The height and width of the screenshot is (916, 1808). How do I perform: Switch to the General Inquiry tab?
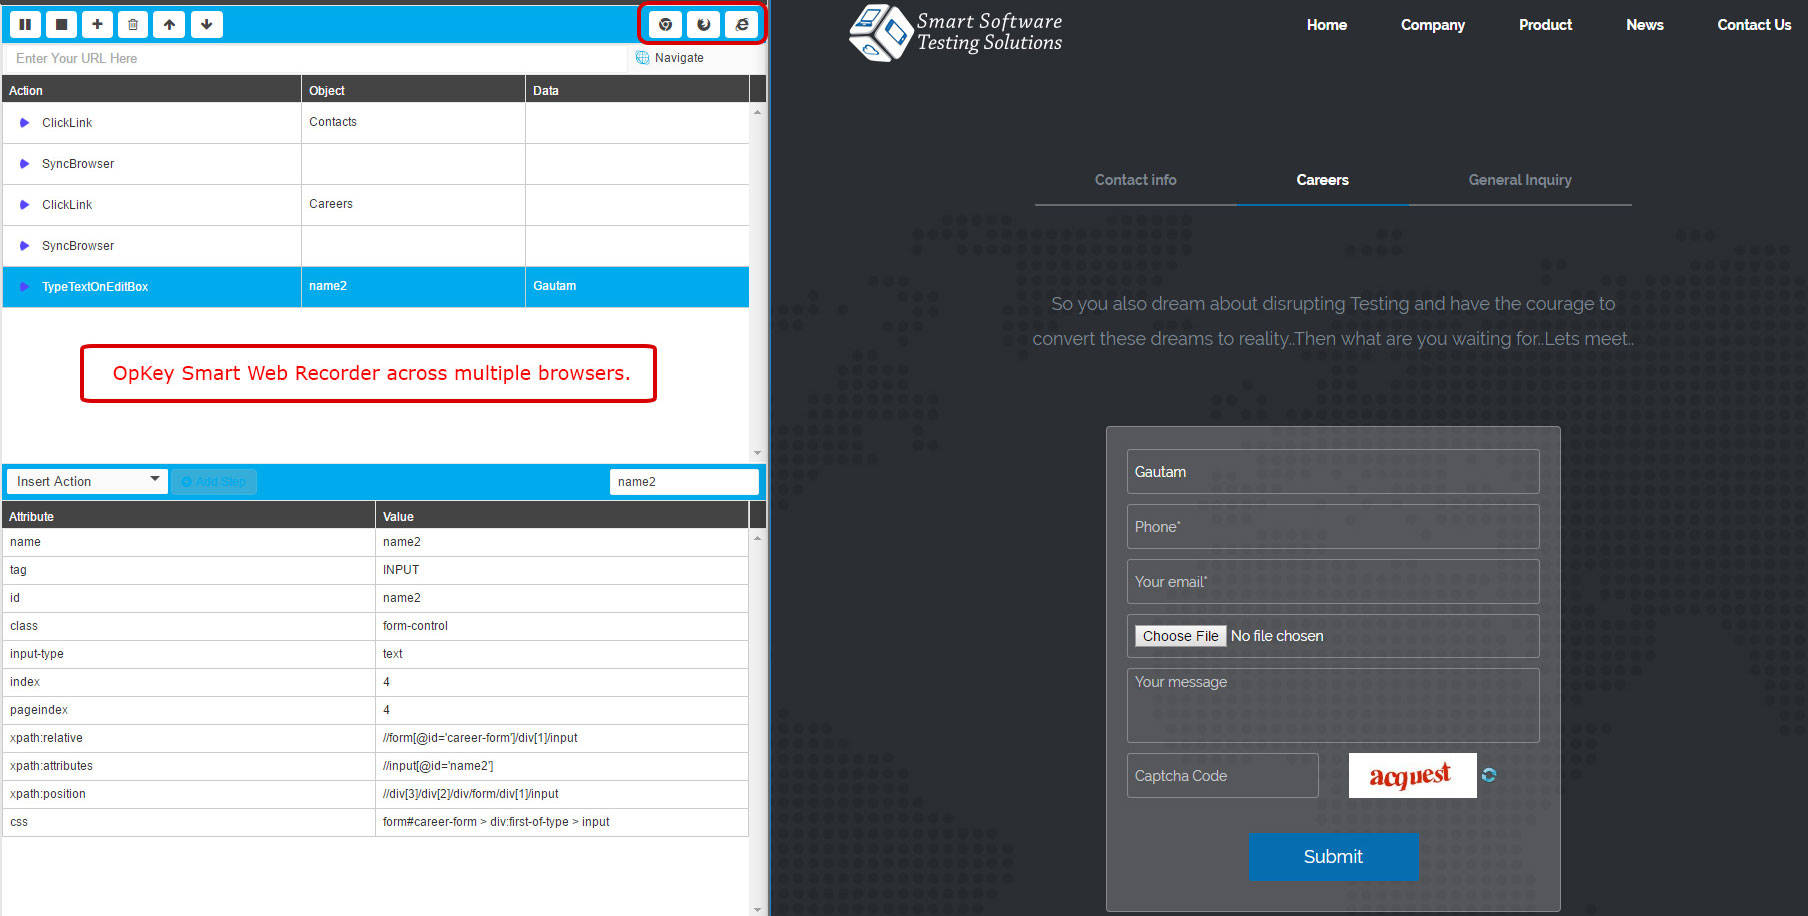click(x=1519, y=180)
